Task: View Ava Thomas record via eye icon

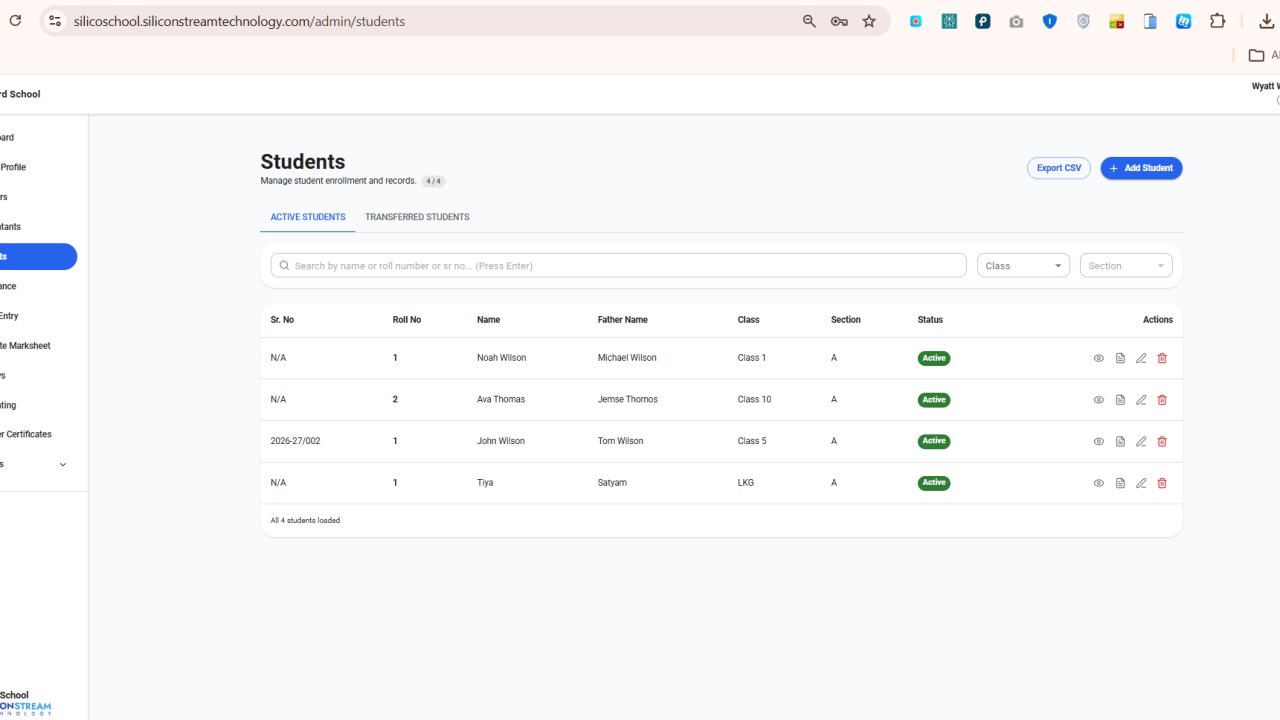Action: 1098,400
